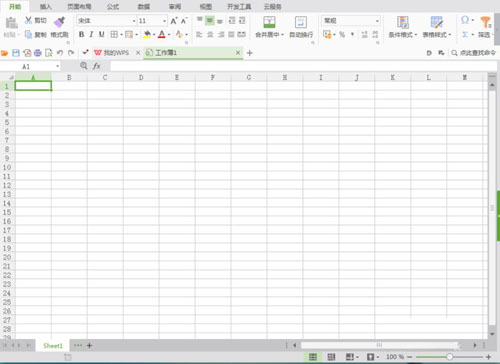The image size is (500, 364).
Task: Toggle Underline text formatting
Action: point(102,34)
